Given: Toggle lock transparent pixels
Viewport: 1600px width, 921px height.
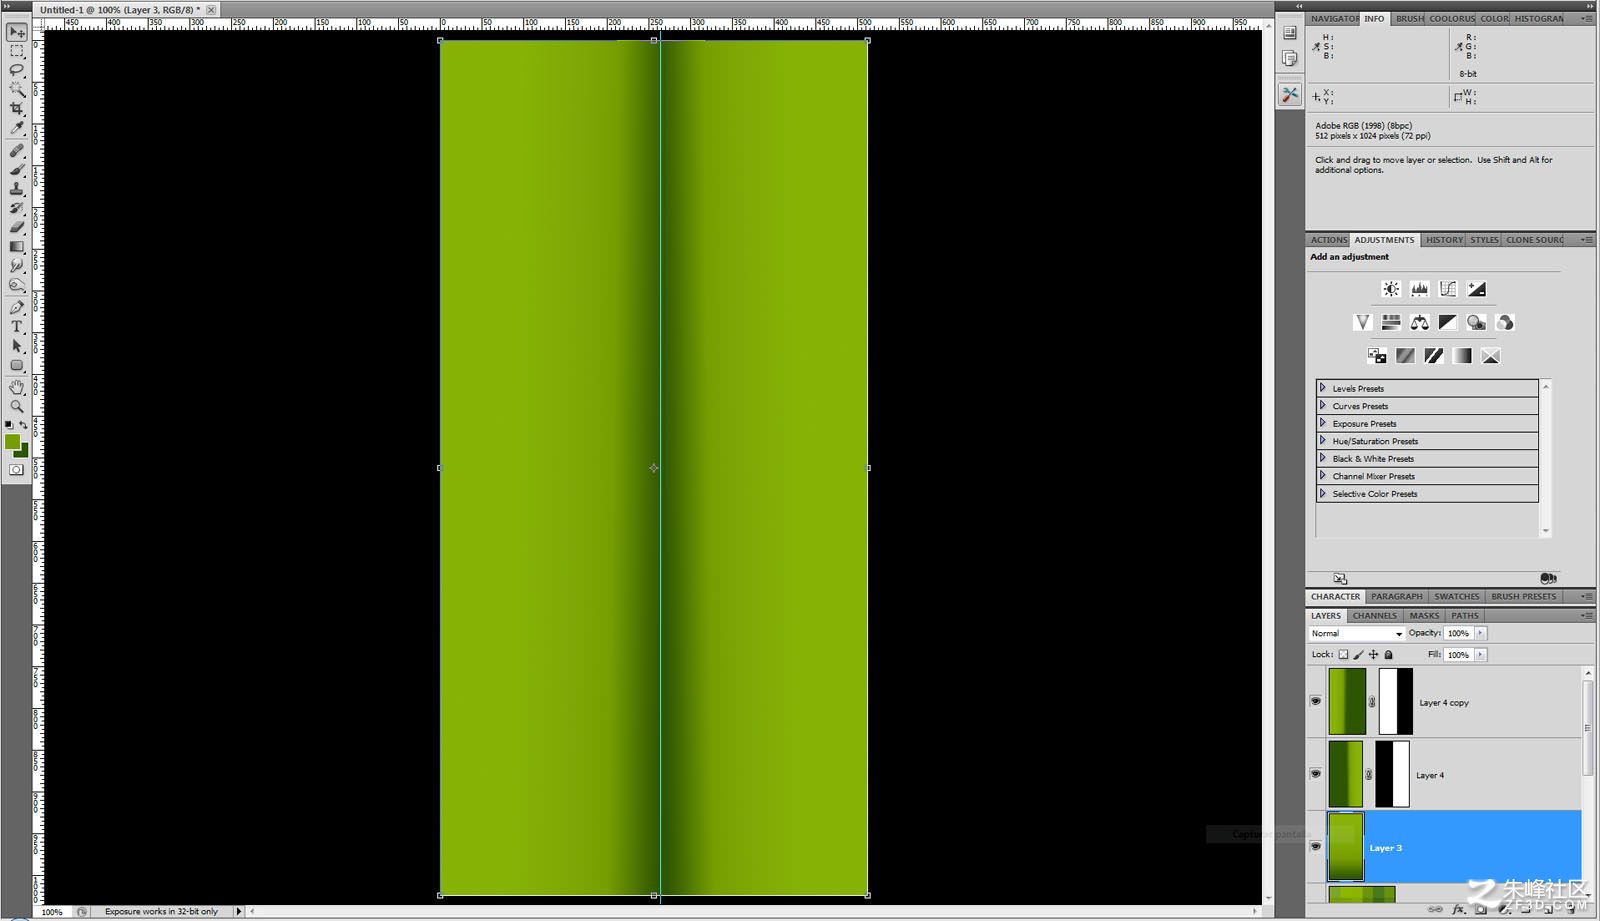Looking at the screenshot, I should (x=1343, y=654).
